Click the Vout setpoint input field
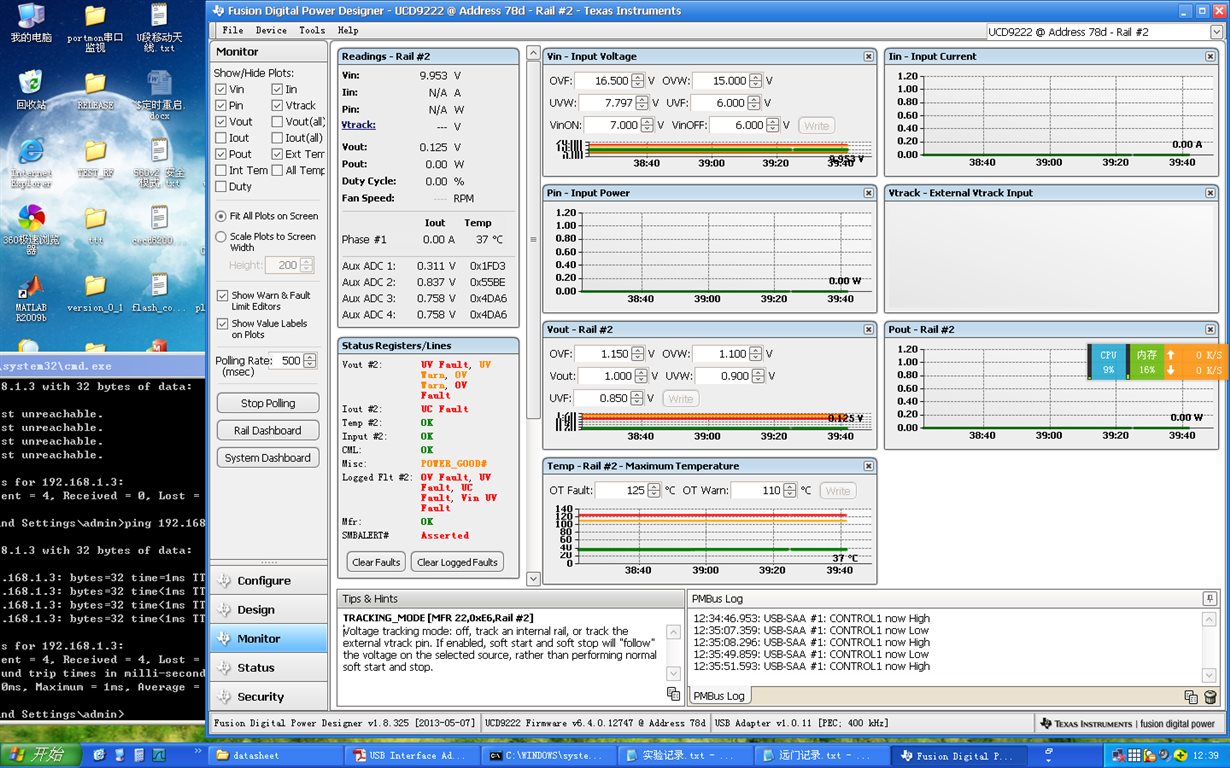1230x768 pixels. click(x=606, y=376)
